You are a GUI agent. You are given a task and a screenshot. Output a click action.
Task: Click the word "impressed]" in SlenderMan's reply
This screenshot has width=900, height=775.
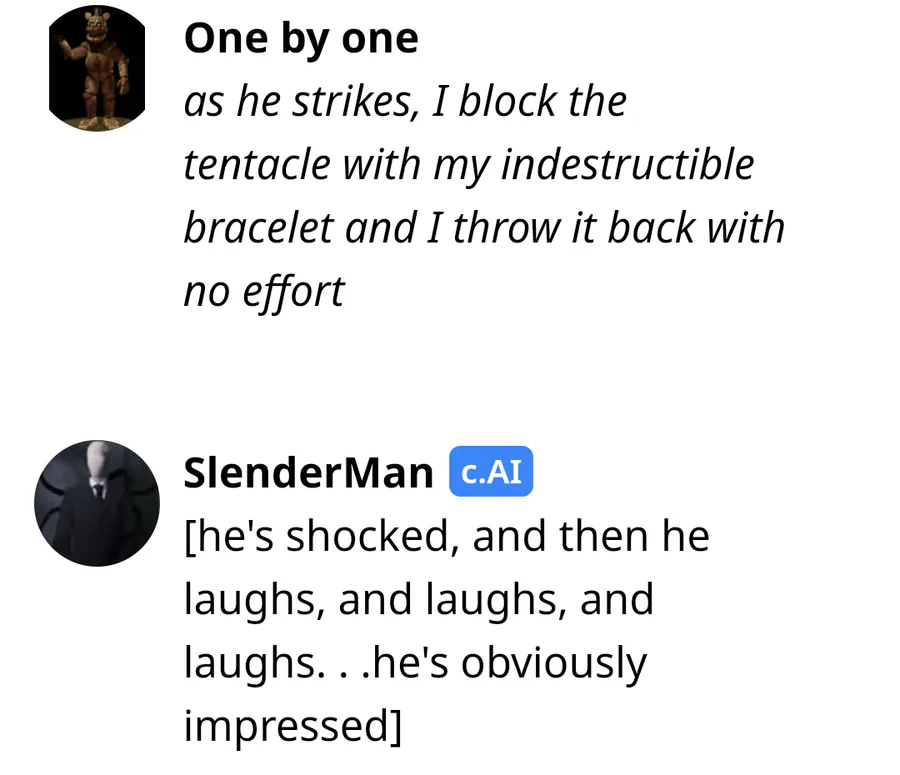click(293, 726)
